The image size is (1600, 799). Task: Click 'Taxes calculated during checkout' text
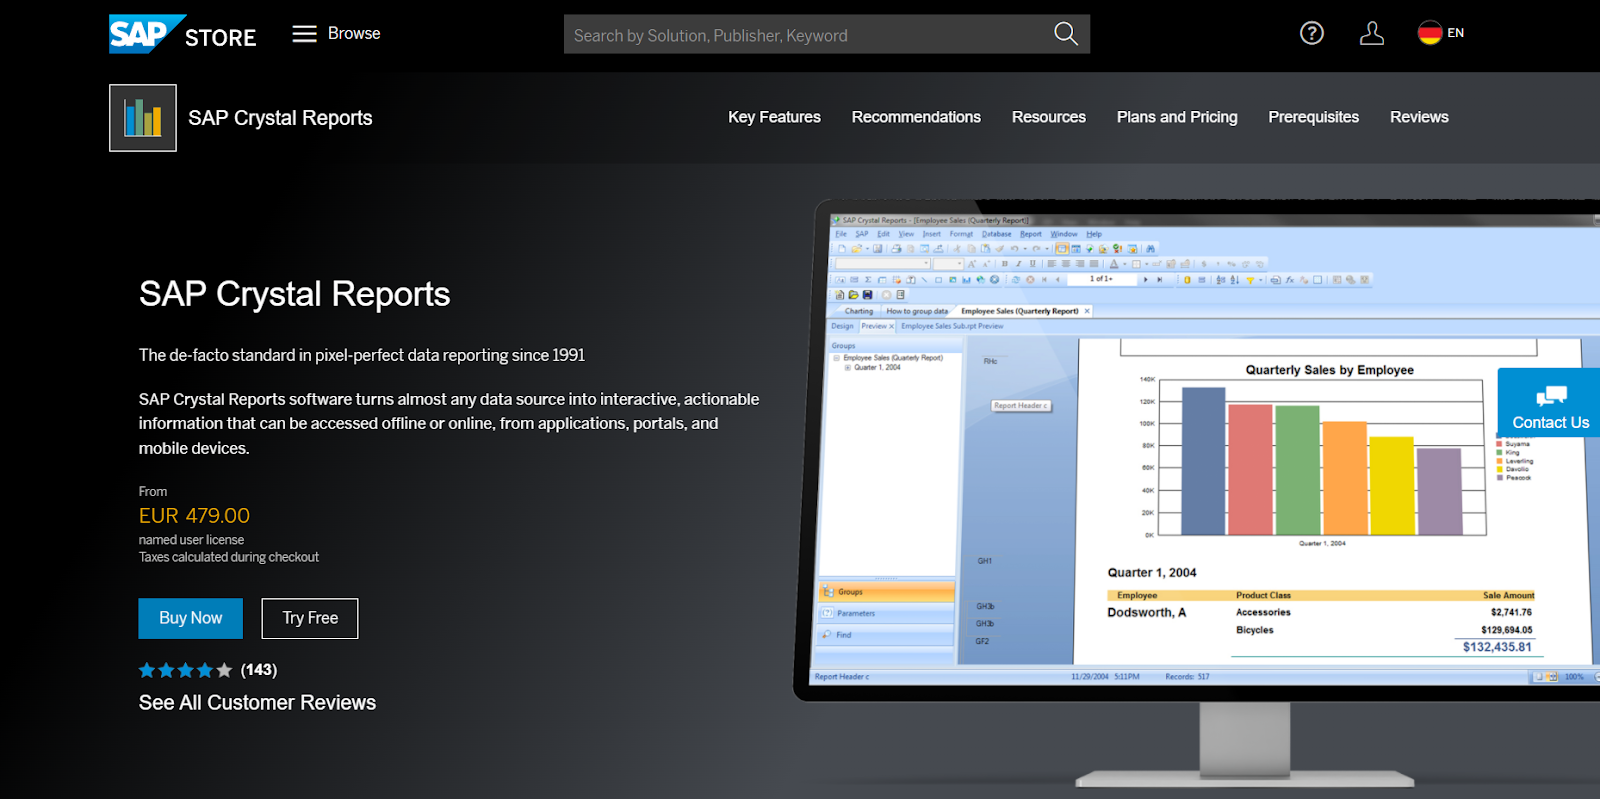coord(229,557)
